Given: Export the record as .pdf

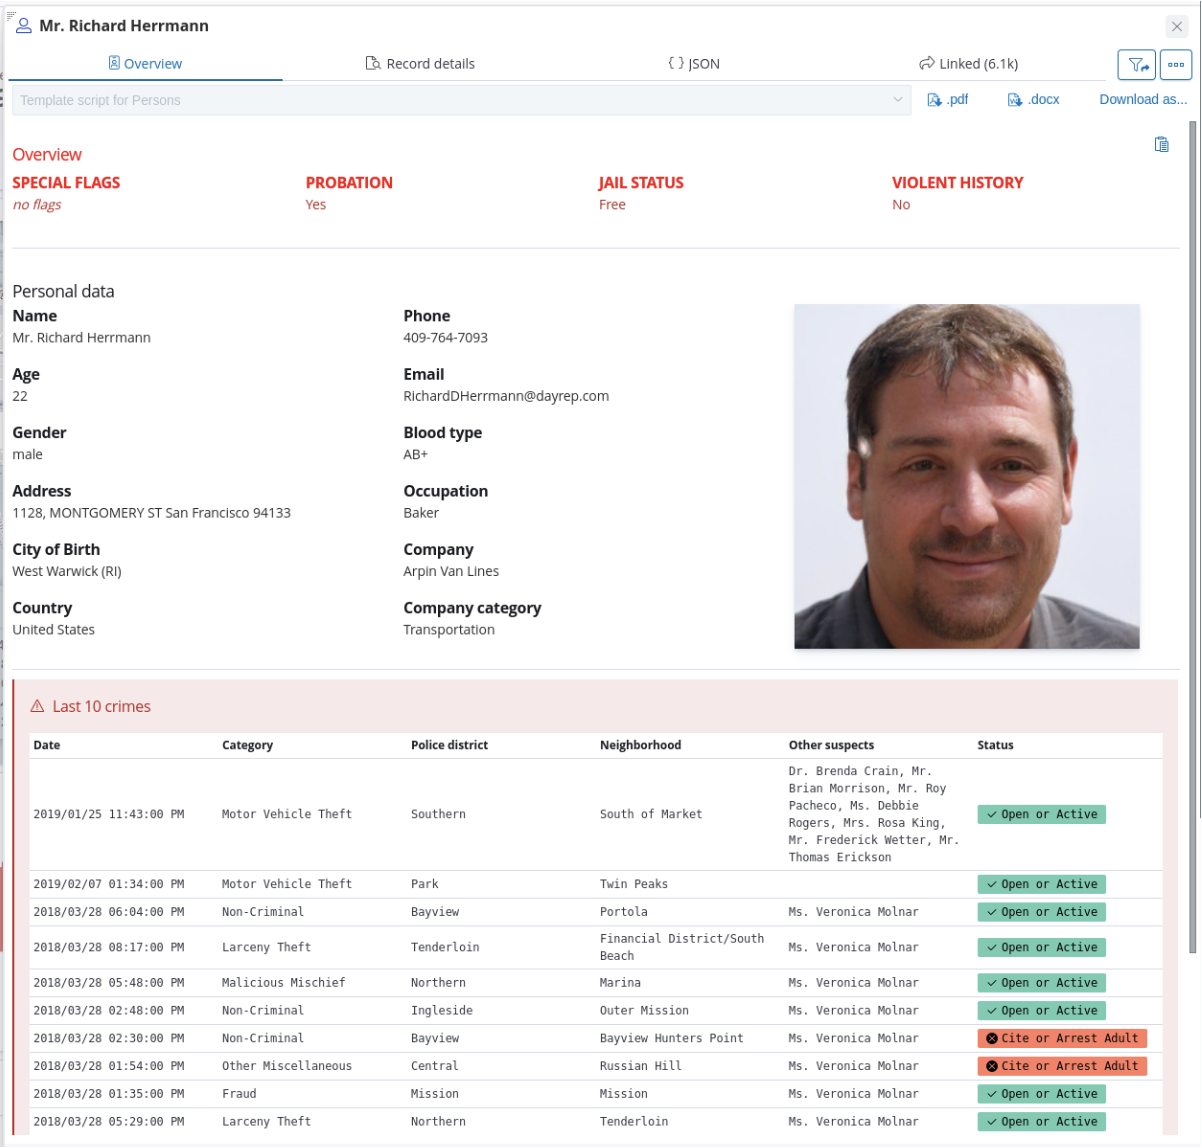Looking at the screenshot, I should tap(948, 100).
